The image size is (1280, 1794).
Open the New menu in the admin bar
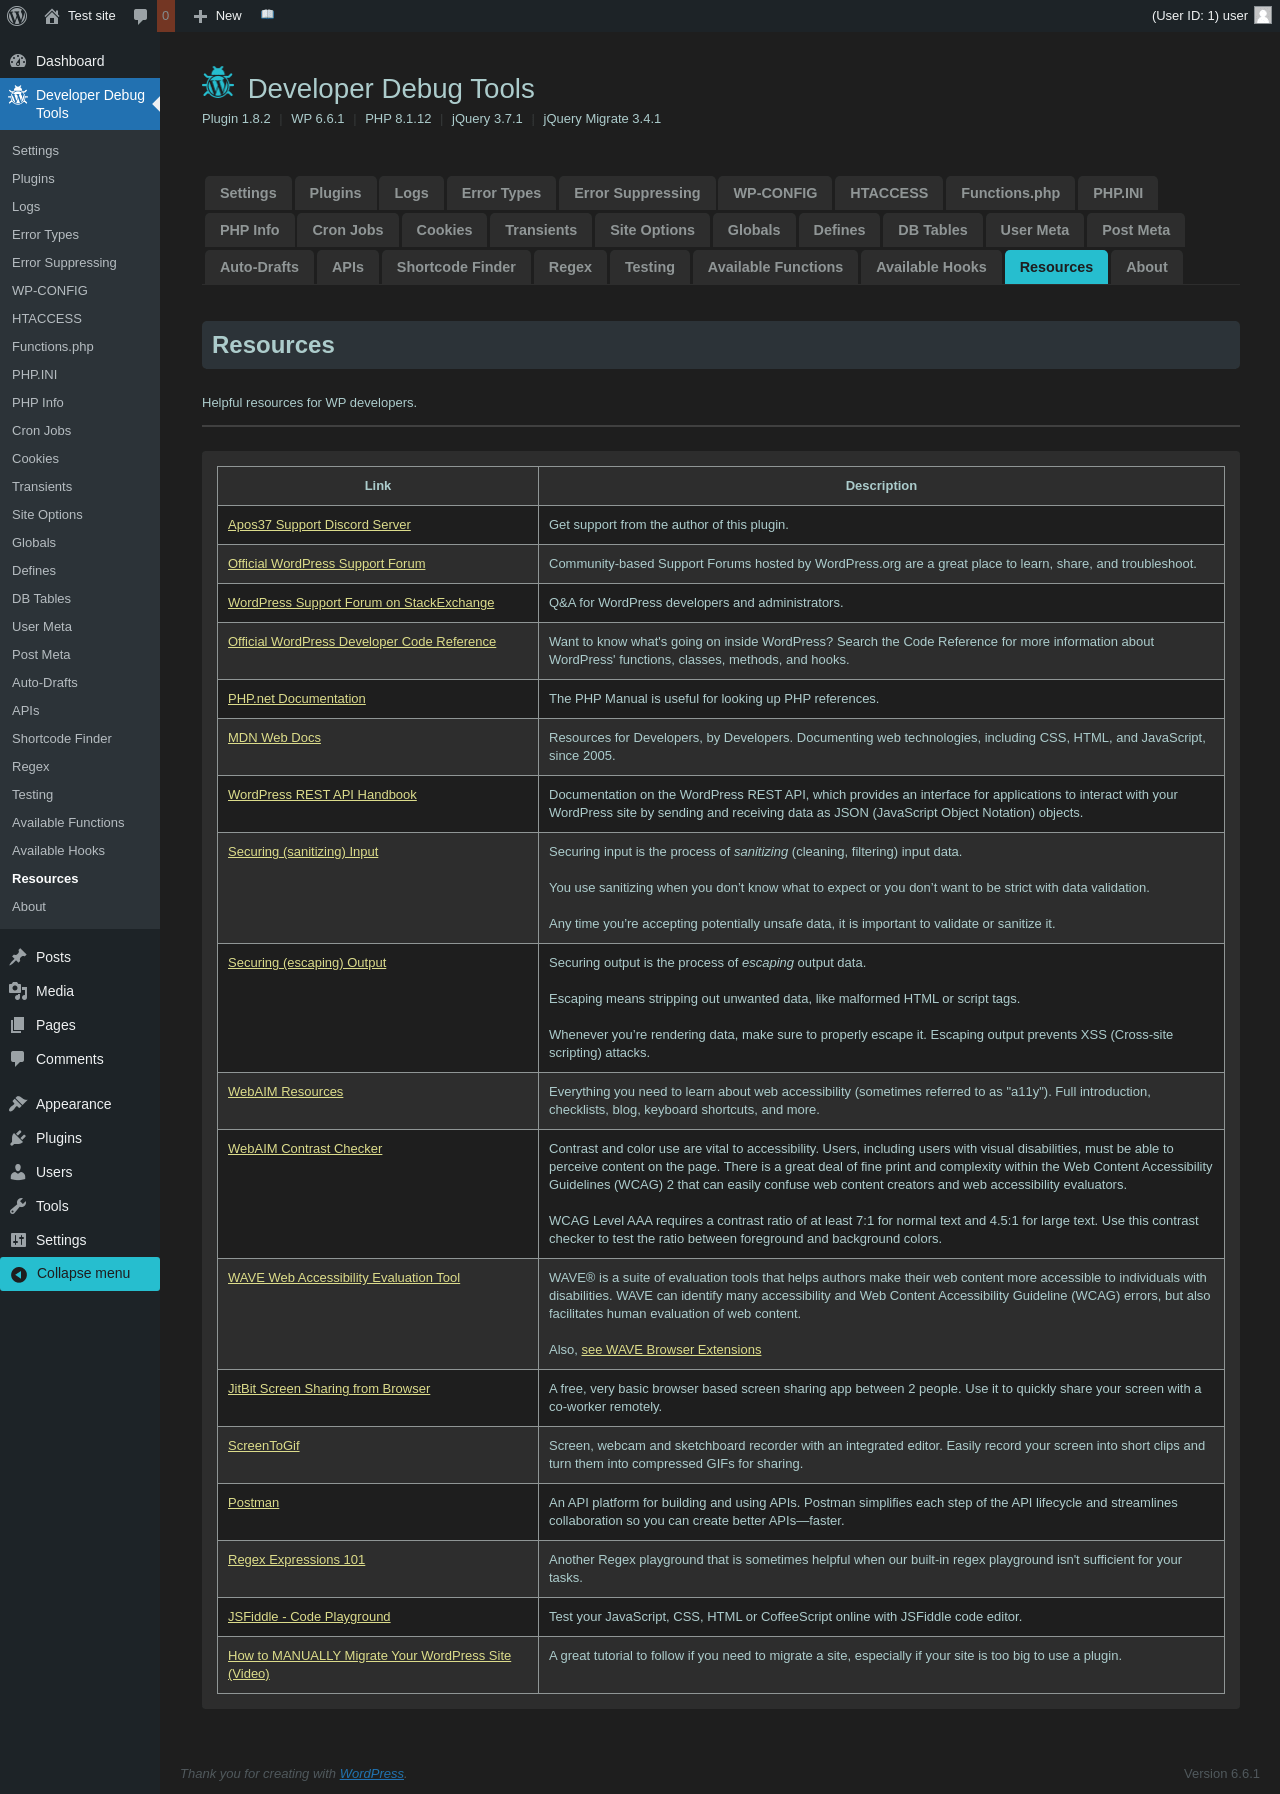218,16
